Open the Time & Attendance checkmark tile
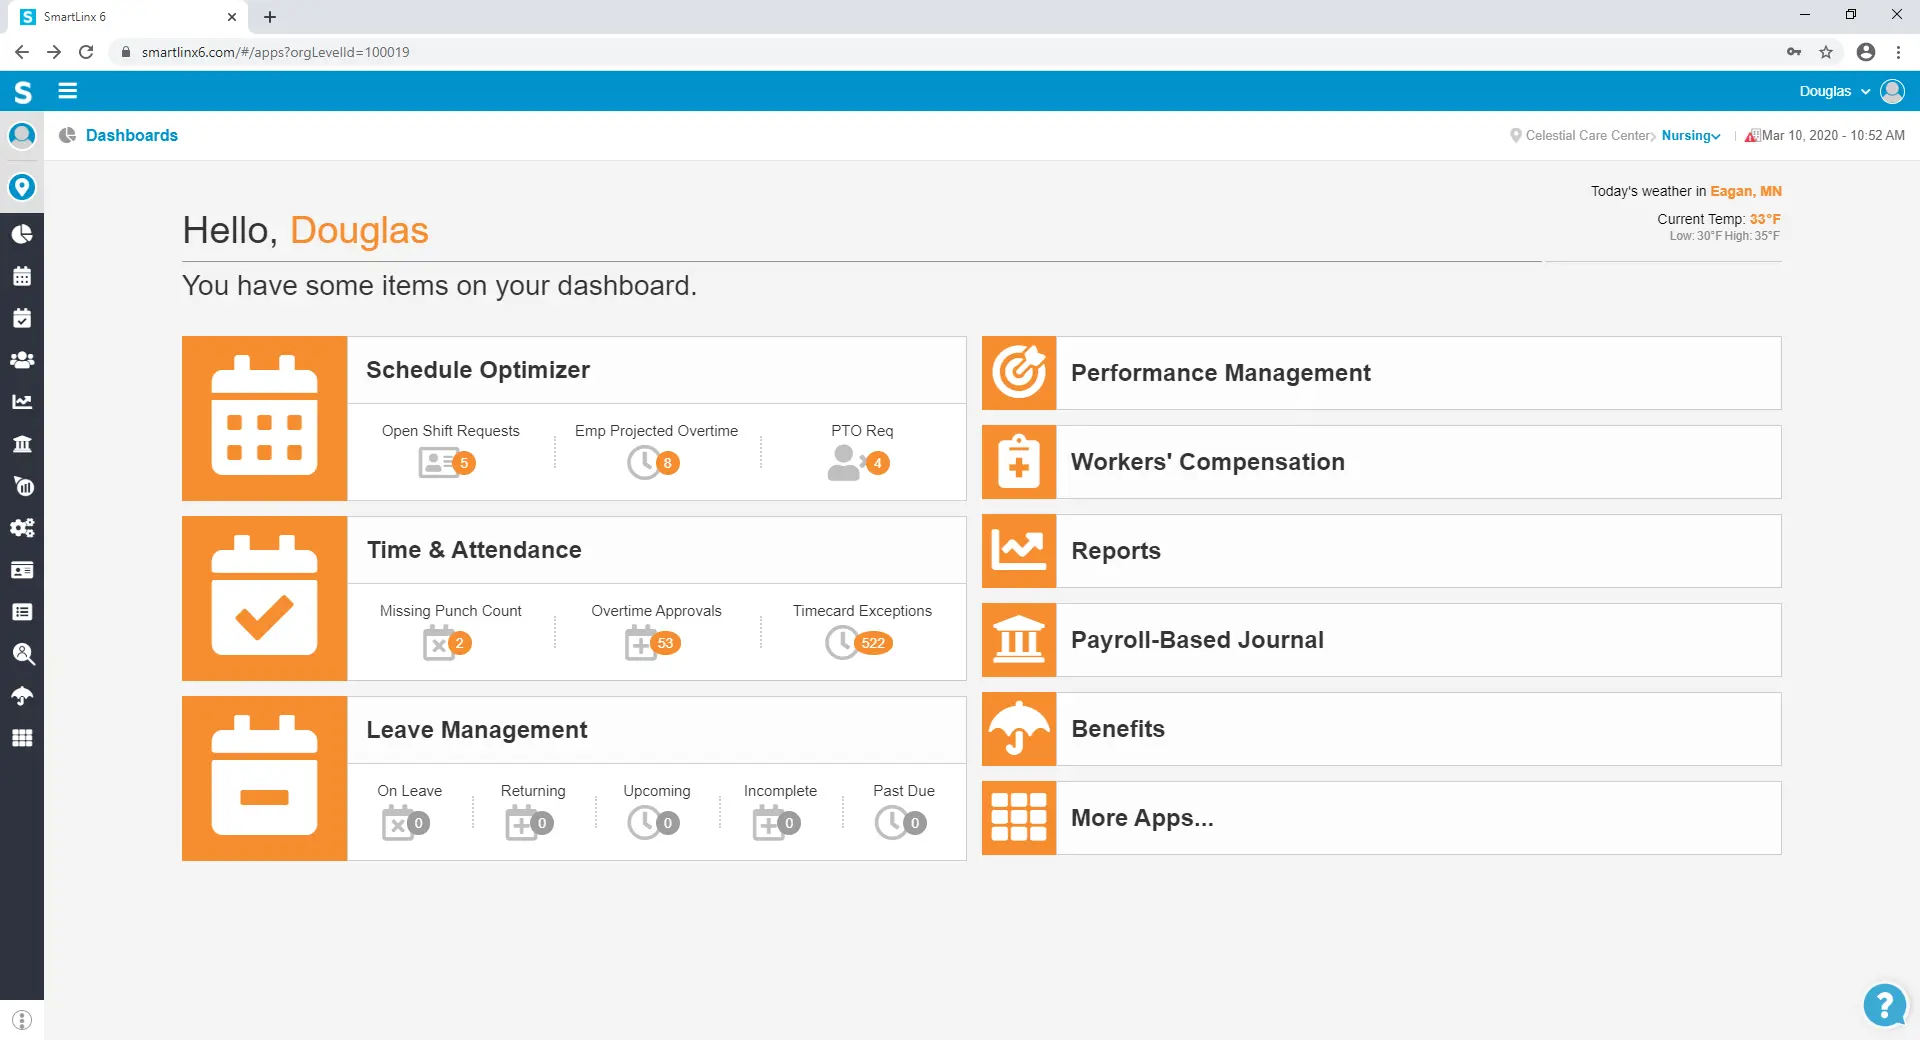 click(x=264, y=598)
